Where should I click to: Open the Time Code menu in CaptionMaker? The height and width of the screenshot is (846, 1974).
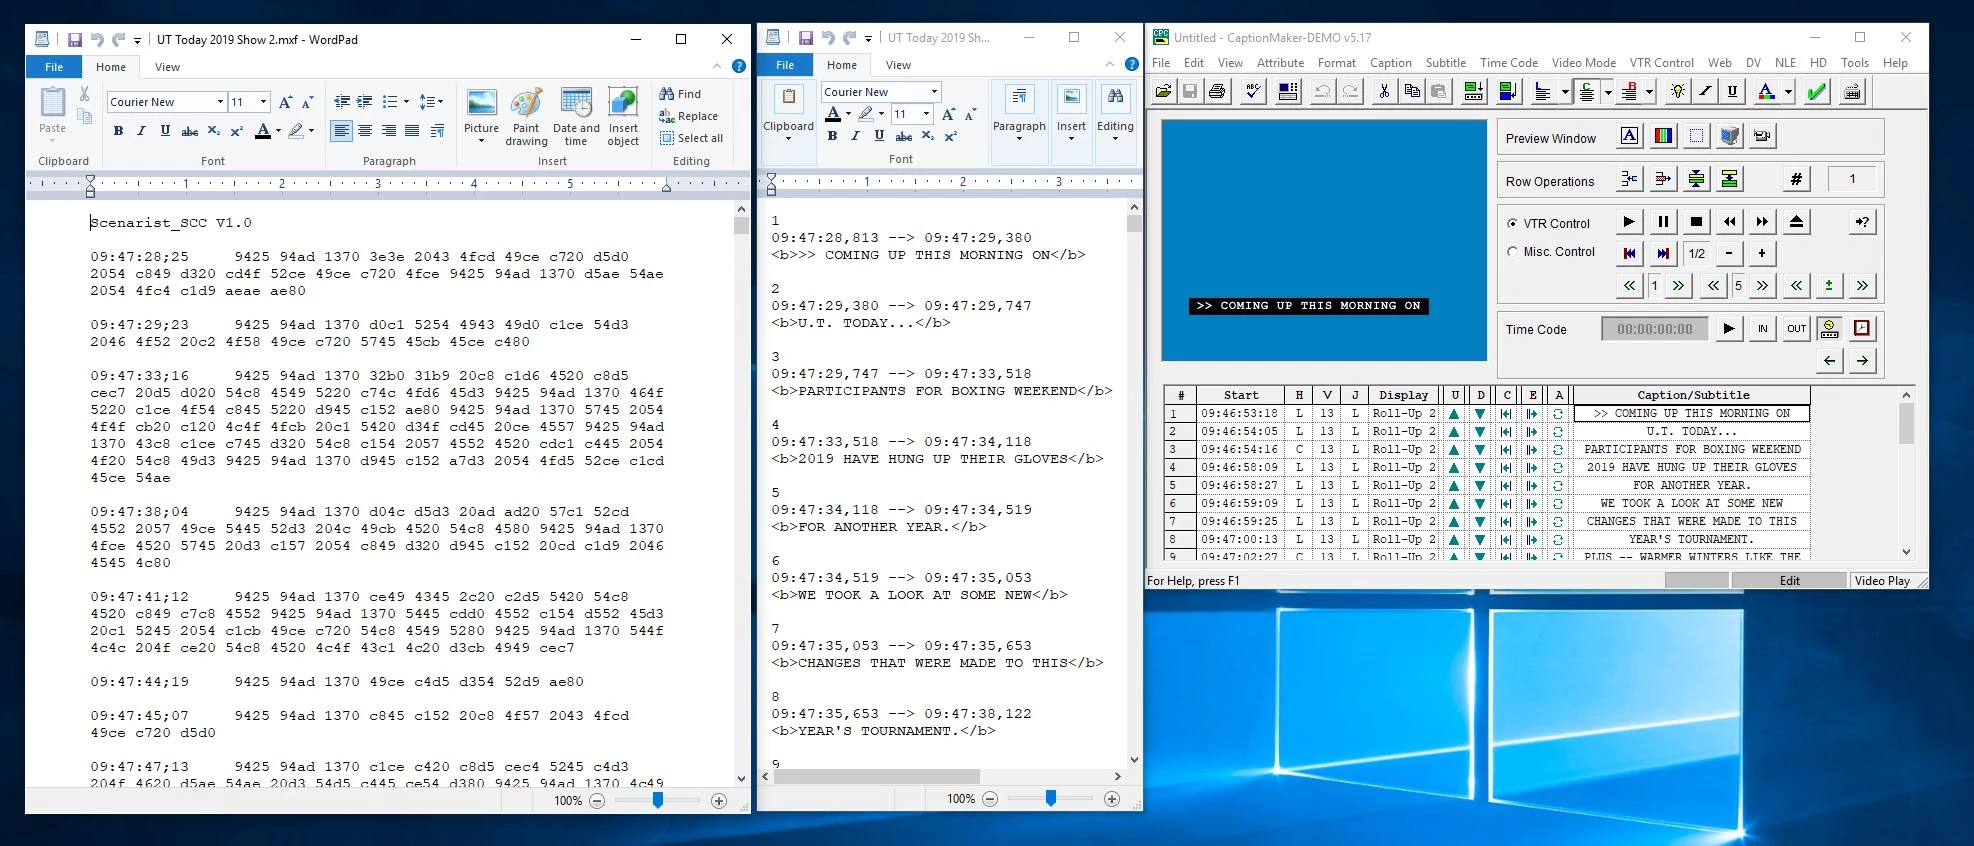[1508, 63]
